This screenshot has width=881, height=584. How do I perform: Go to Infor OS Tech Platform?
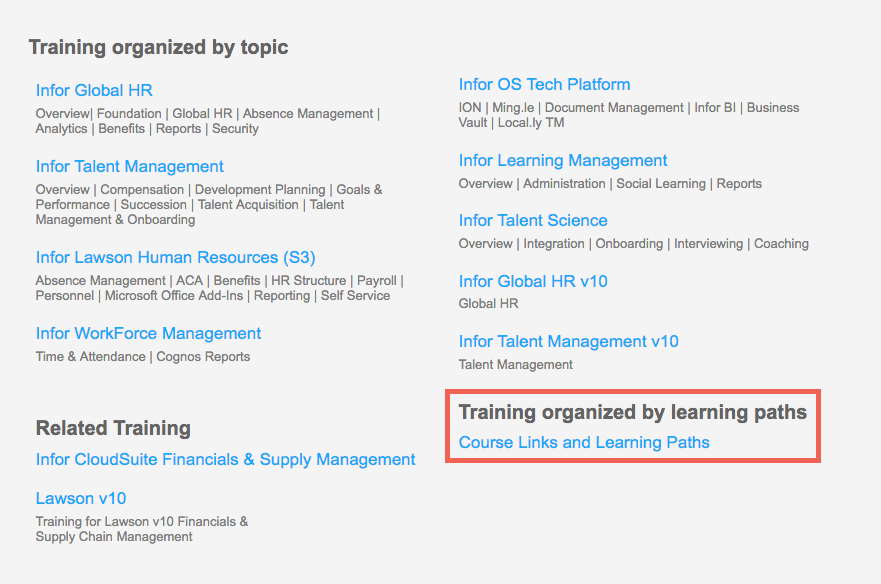(x=544, y=84)
